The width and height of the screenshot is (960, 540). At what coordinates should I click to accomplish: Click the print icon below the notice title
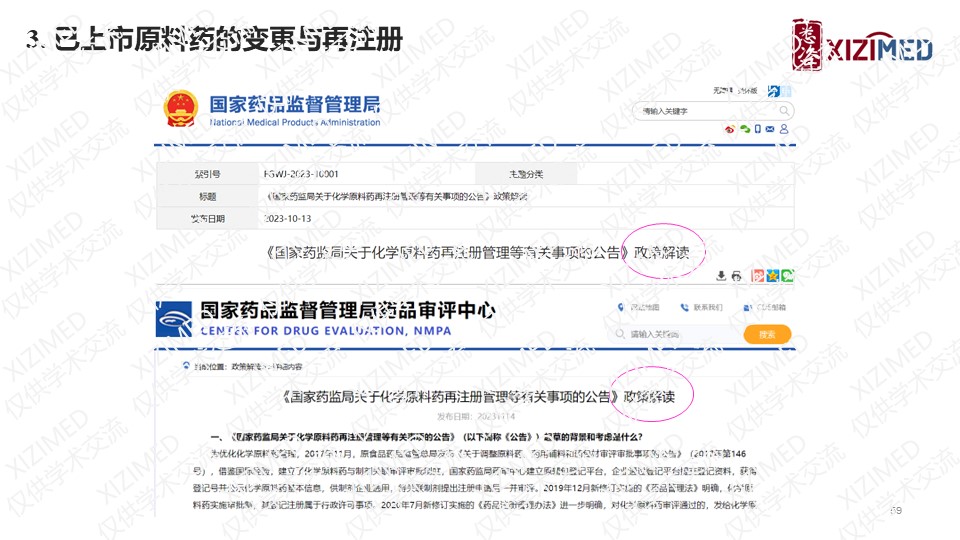(x=736, y=276)
